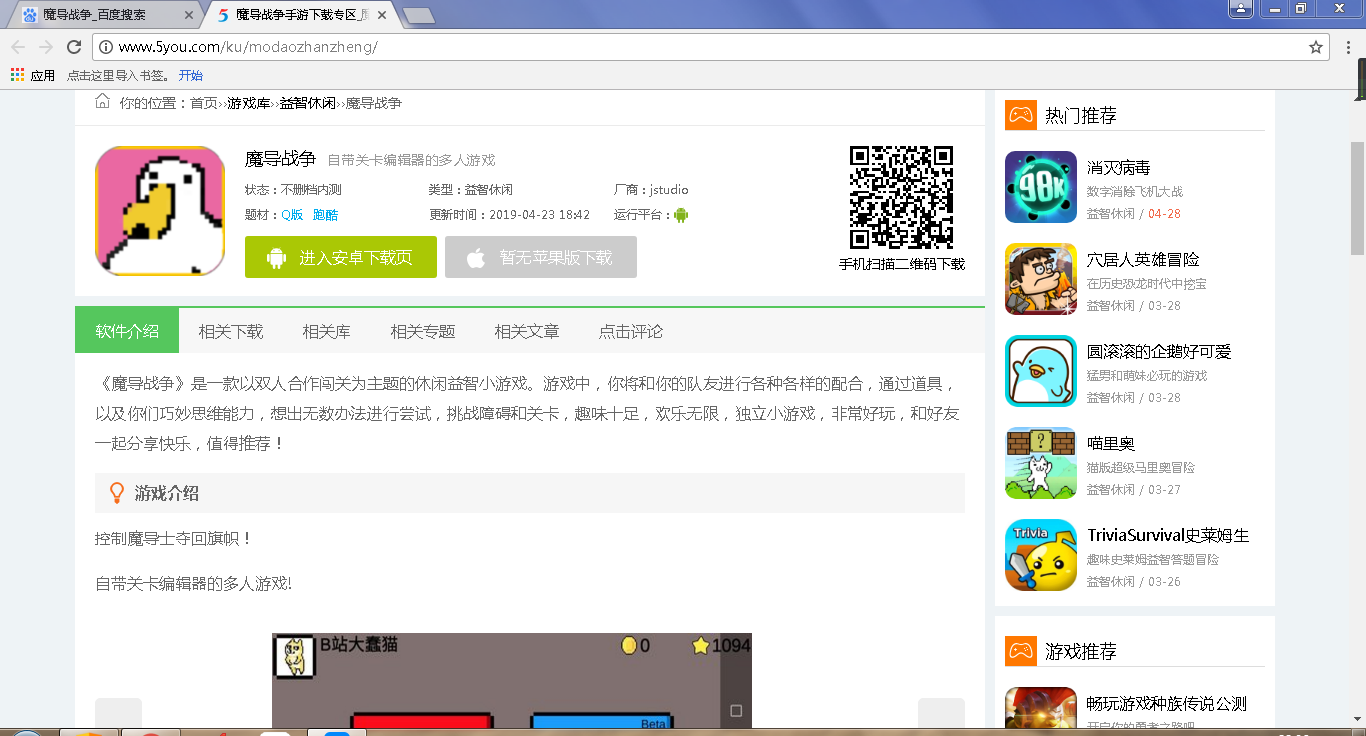Open a new browser tab
This screenshot has width=1366, height=736.
coord(418,15)
